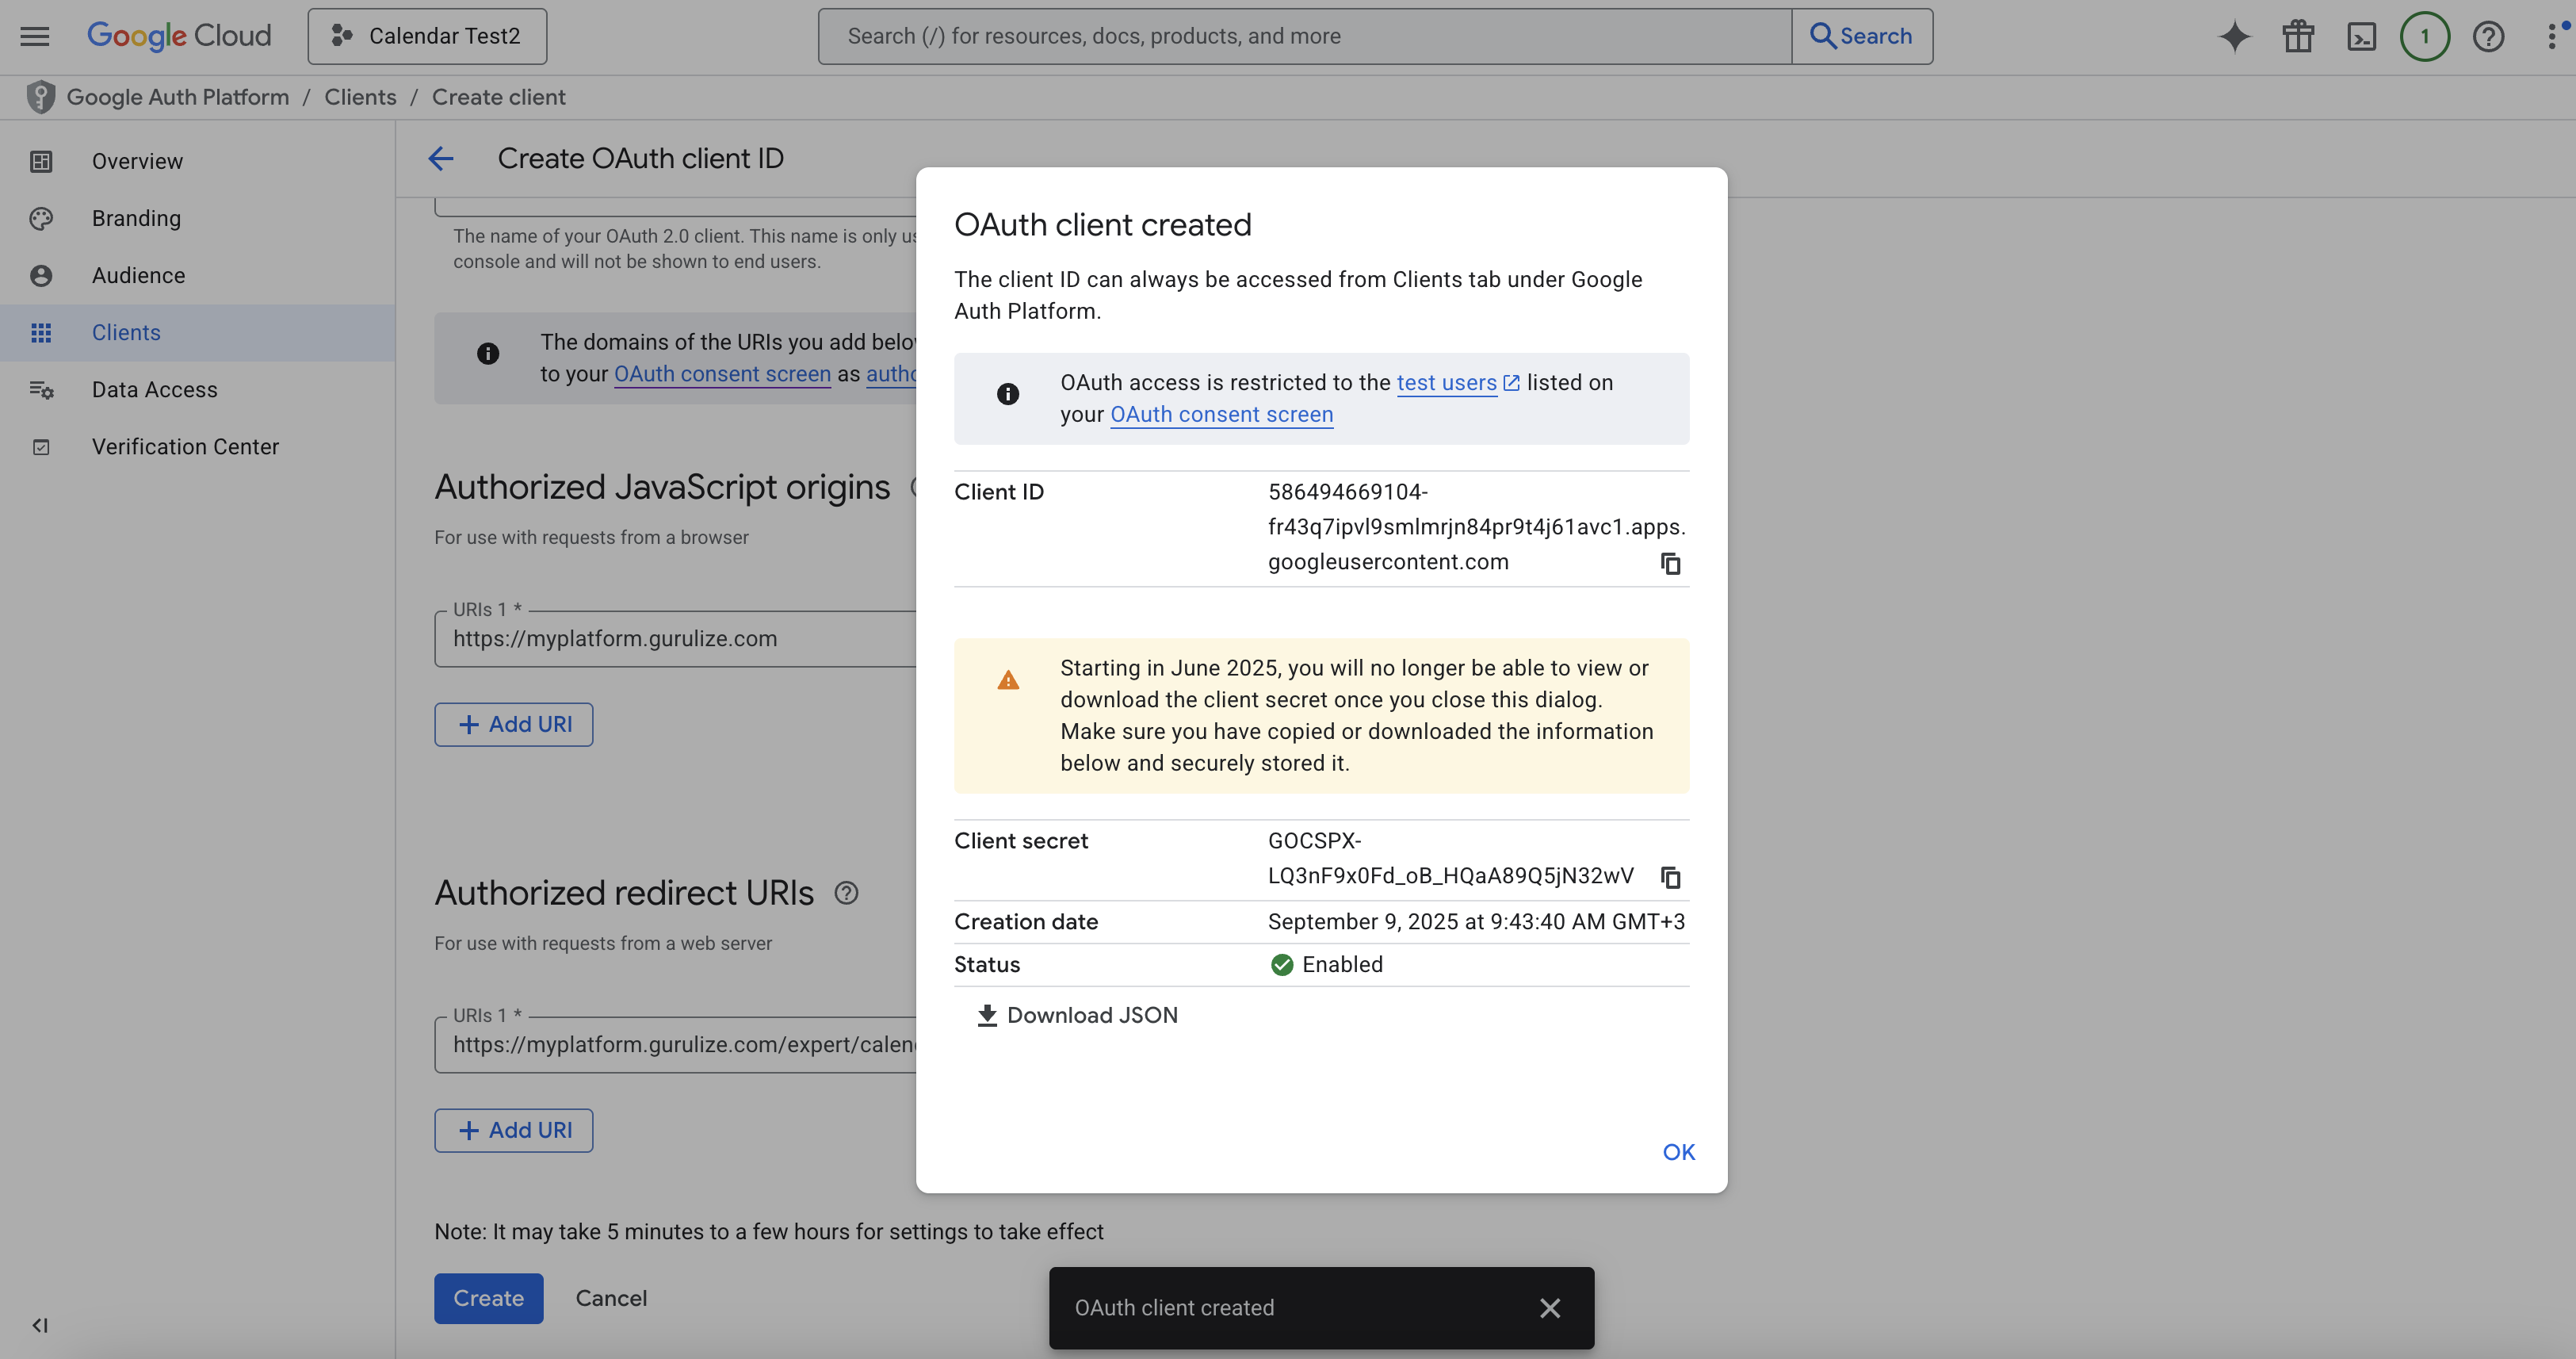Open Overview in the sidebar

[198, 161]
